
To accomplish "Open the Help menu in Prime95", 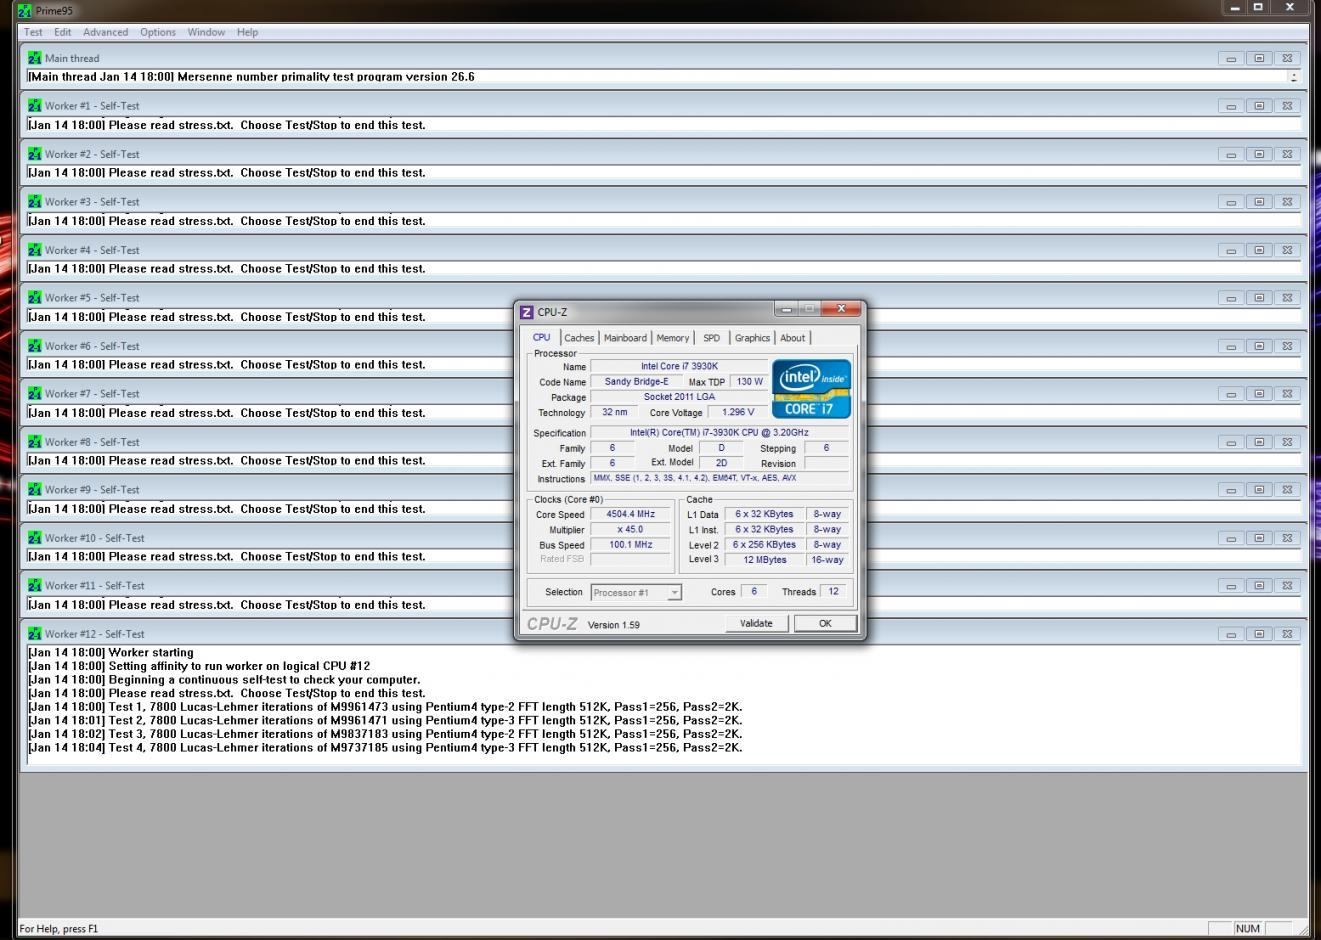I will (x=247, y=32).
